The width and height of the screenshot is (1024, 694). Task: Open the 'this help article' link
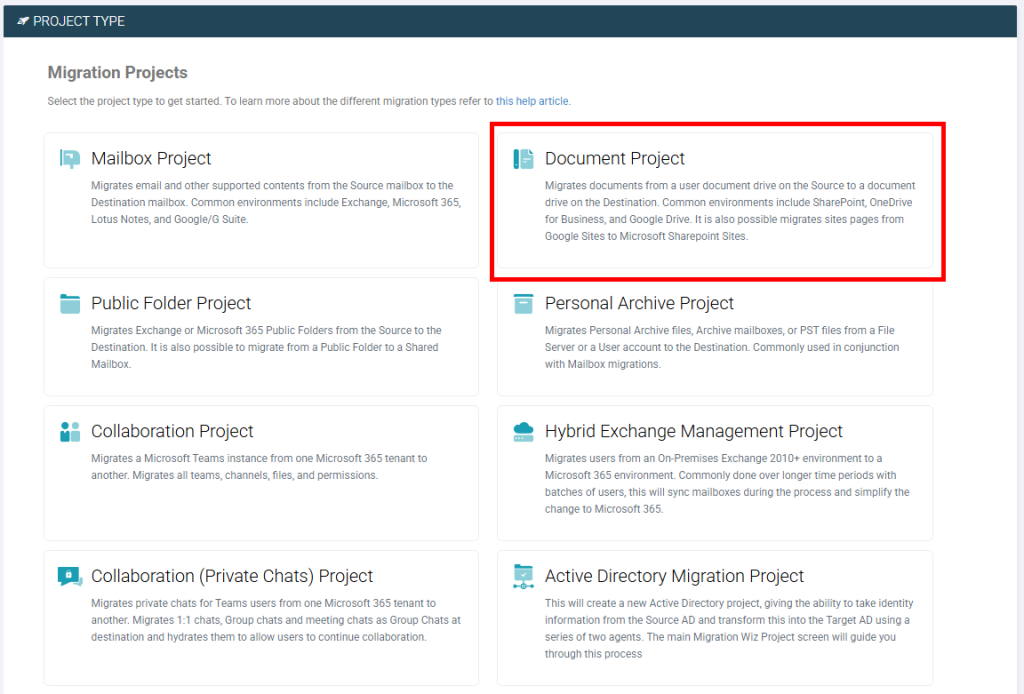[532, 101]
